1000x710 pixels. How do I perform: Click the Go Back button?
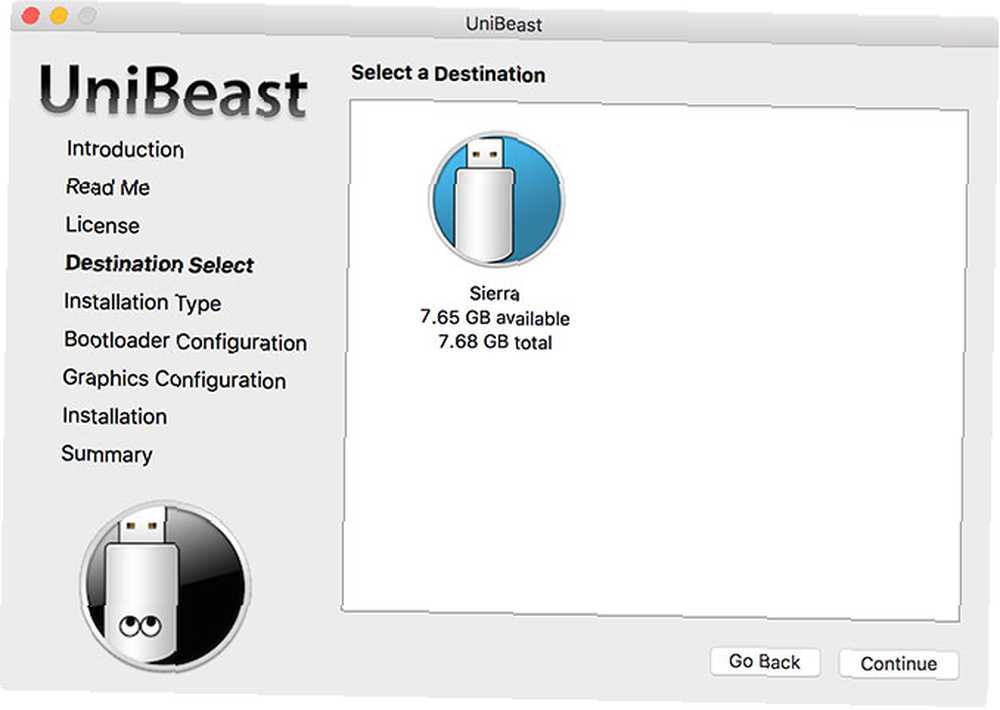pyautogui.click(x=765, y=662)
